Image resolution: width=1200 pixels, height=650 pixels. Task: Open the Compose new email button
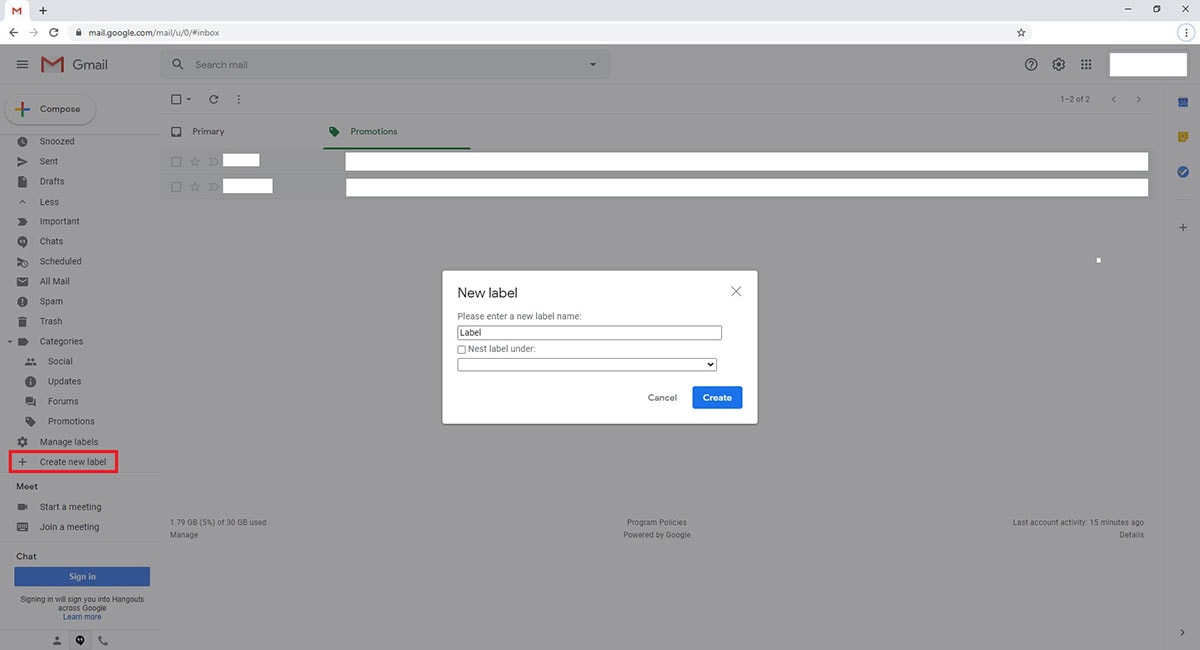point(50,108)
